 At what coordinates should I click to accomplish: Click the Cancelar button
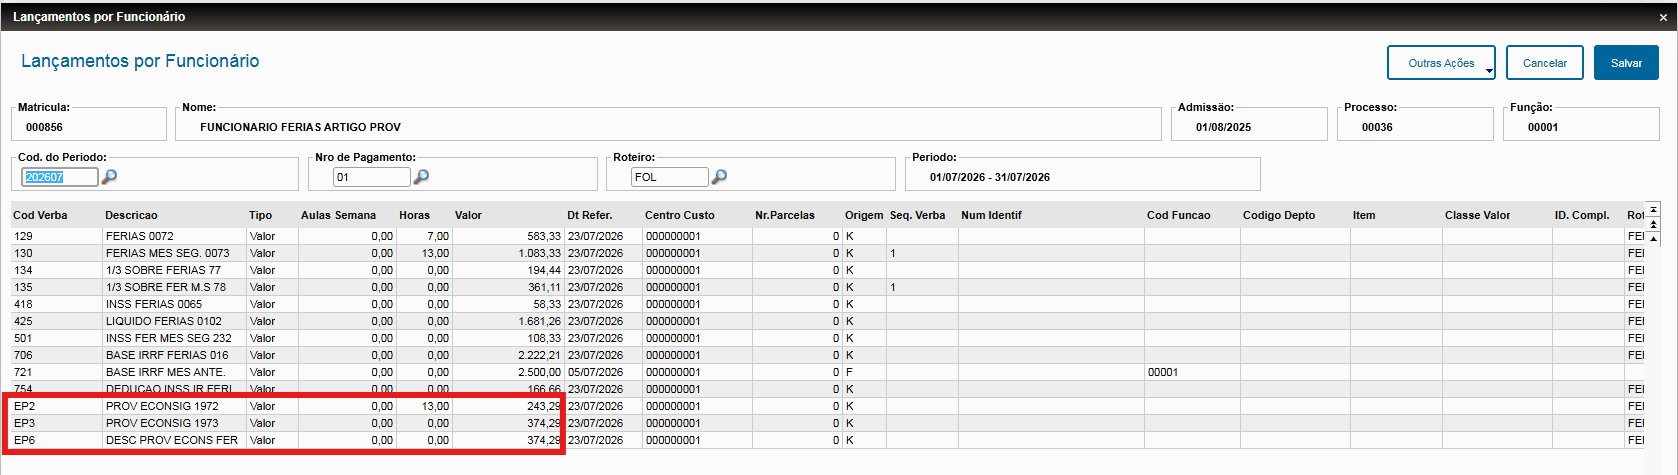point(1544,63)
